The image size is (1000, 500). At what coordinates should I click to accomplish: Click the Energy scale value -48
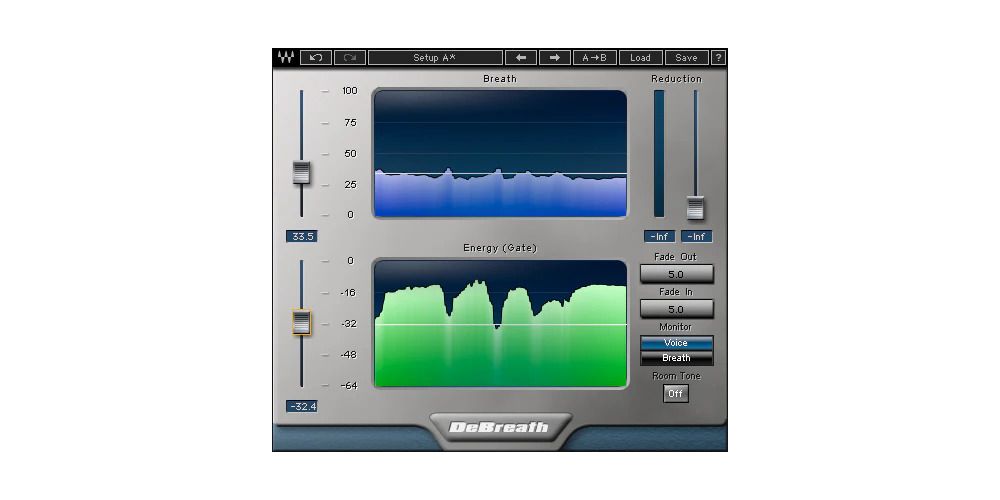(348, 355)
